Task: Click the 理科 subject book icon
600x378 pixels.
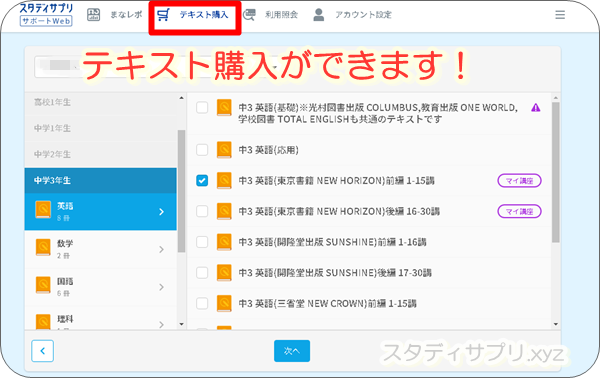Action: [x=43, y=321]
